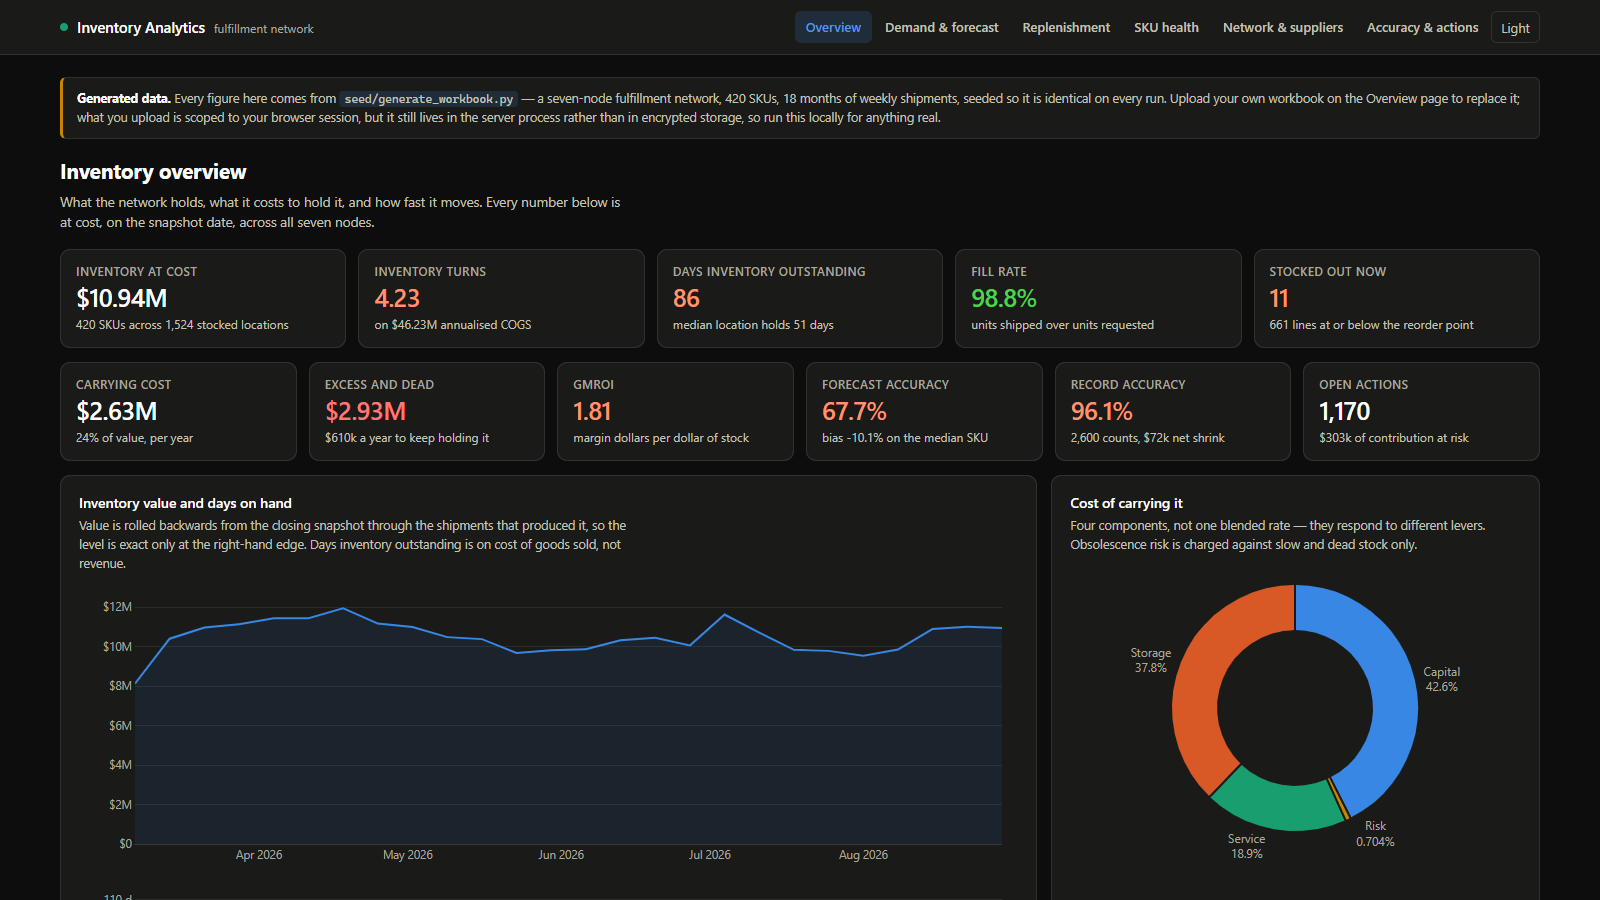Click the $12M axis label

pyautogui.click(x=117, y=607)
